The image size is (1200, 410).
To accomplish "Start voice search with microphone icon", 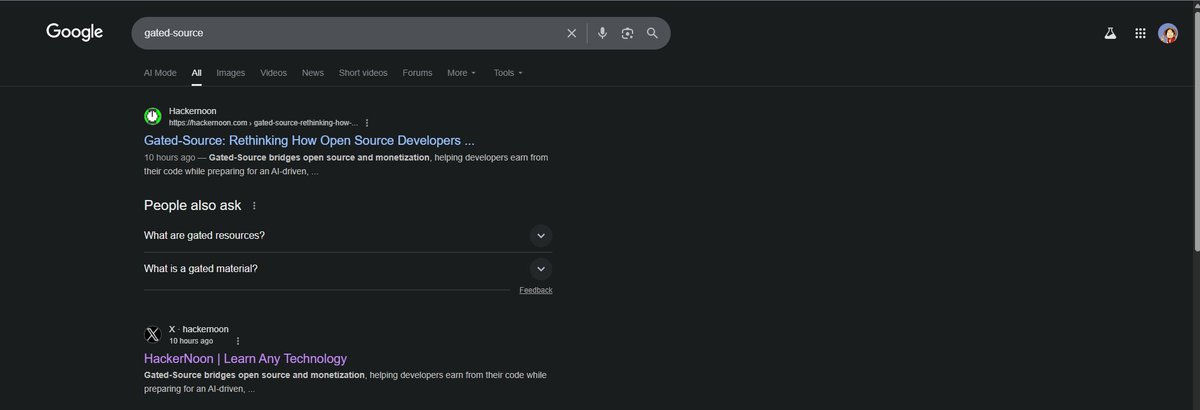I will click(x=602, y=33).
